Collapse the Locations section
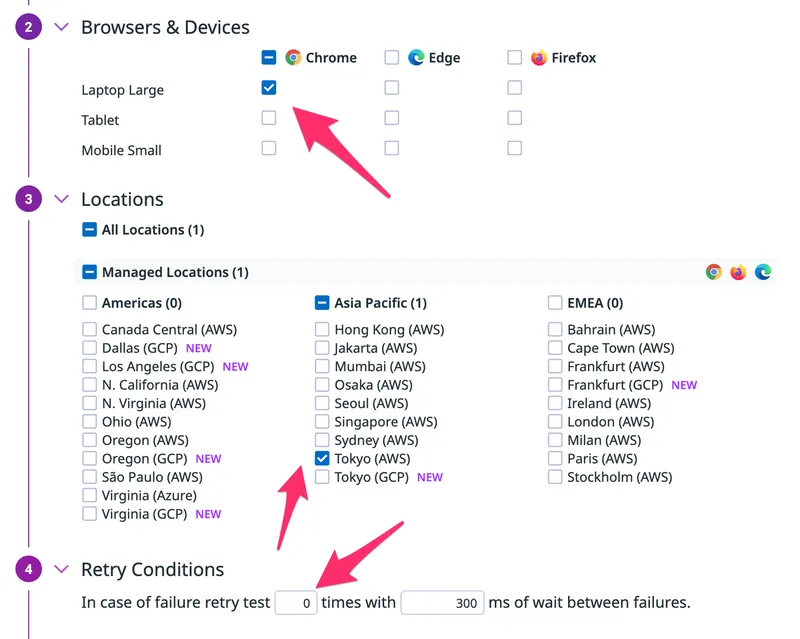Screen dimensions: 800x639 click(x=62, y=199)
